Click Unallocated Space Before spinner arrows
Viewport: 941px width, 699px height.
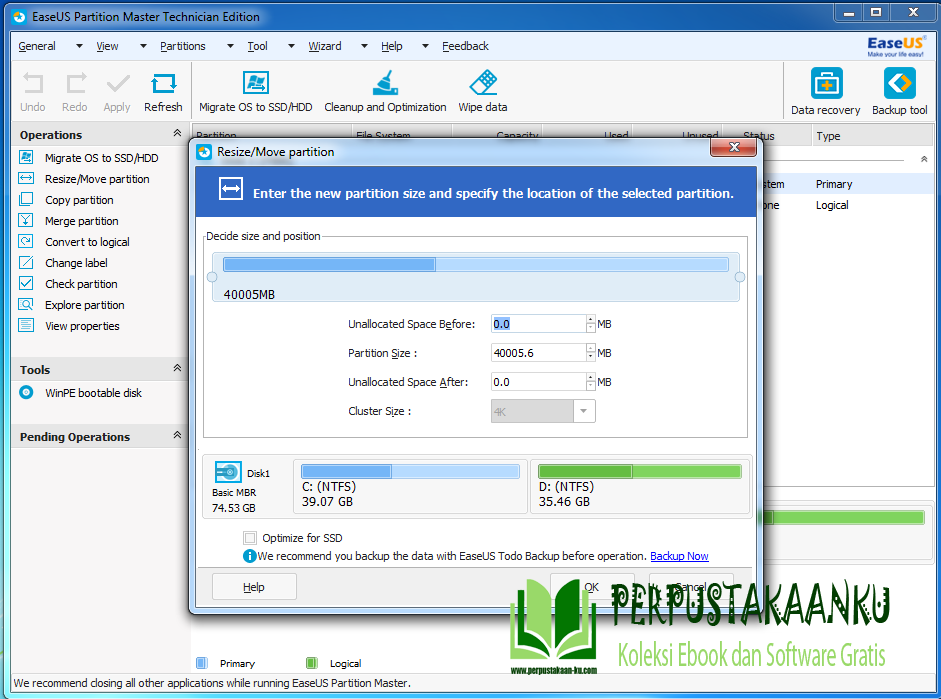591,324
